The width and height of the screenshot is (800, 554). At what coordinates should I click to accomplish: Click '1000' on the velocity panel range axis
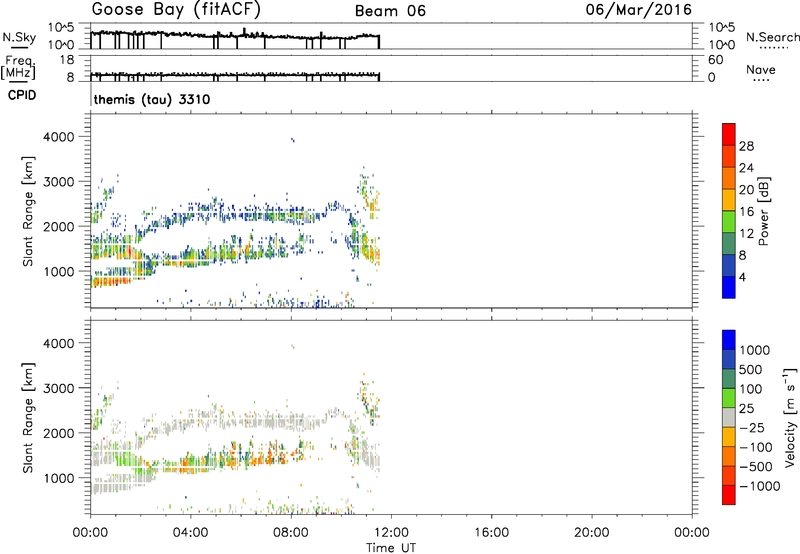coord(59,478)
